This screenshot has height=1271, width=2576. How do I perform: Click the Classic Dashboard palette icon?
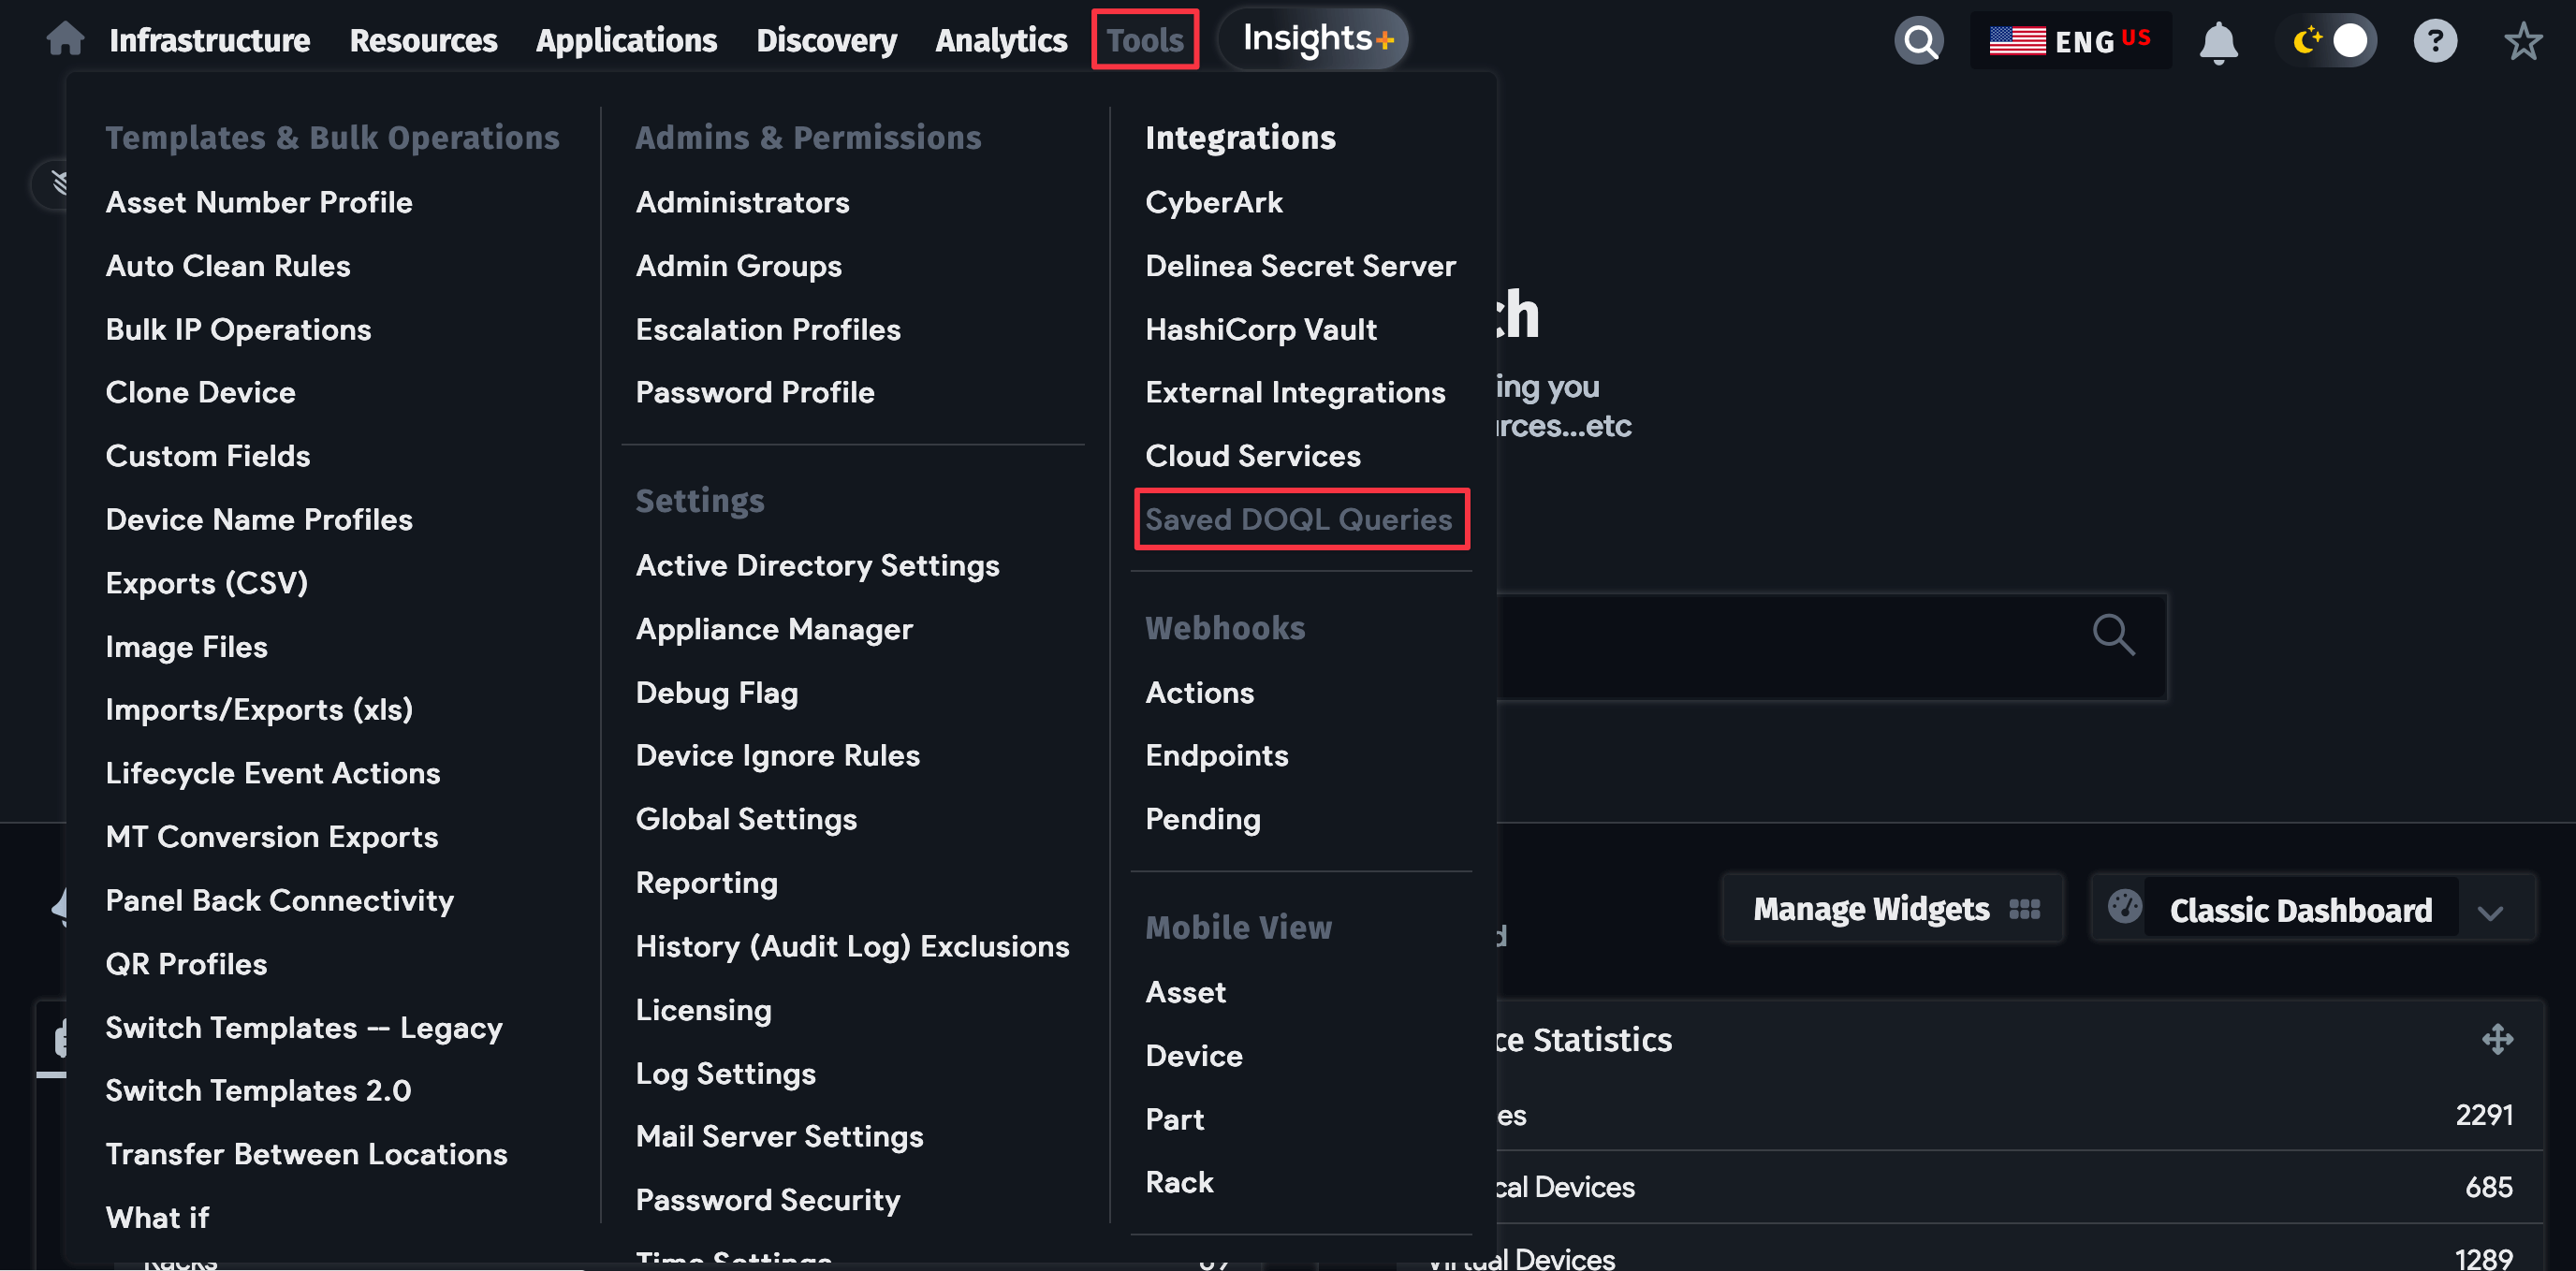(2124, 907)
